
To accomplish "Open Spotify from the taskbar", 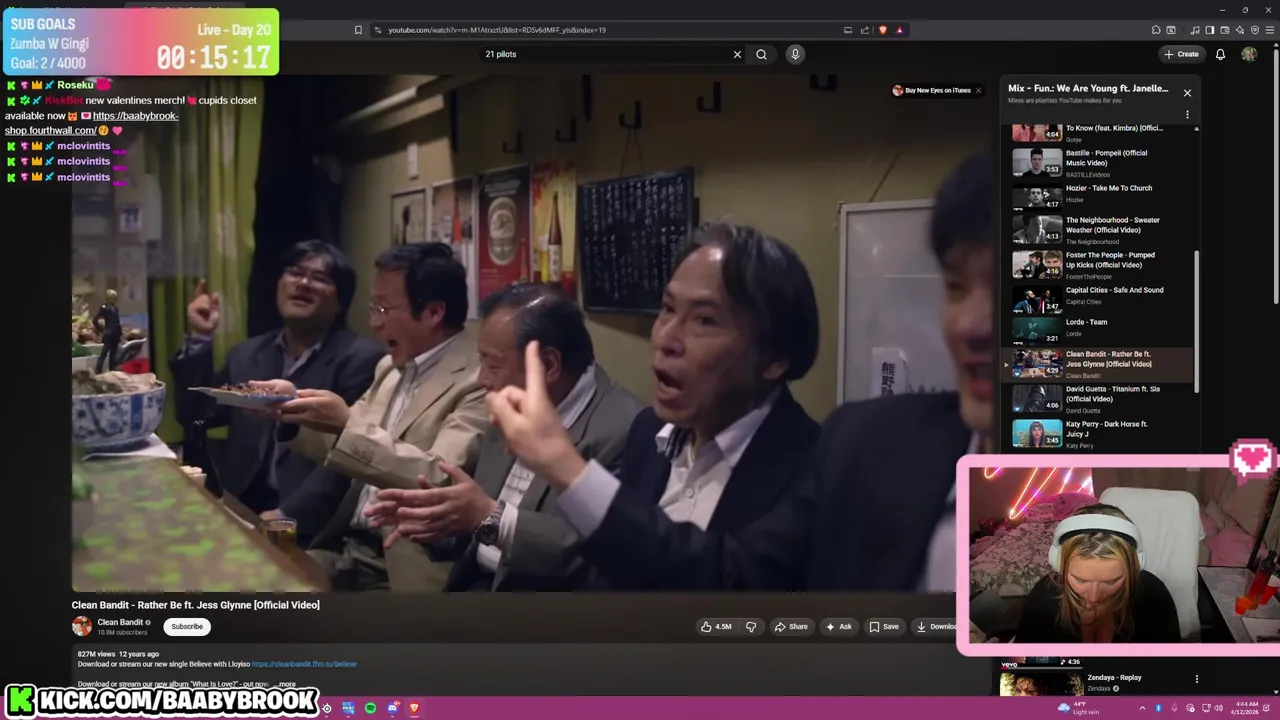I will point(370,708).
